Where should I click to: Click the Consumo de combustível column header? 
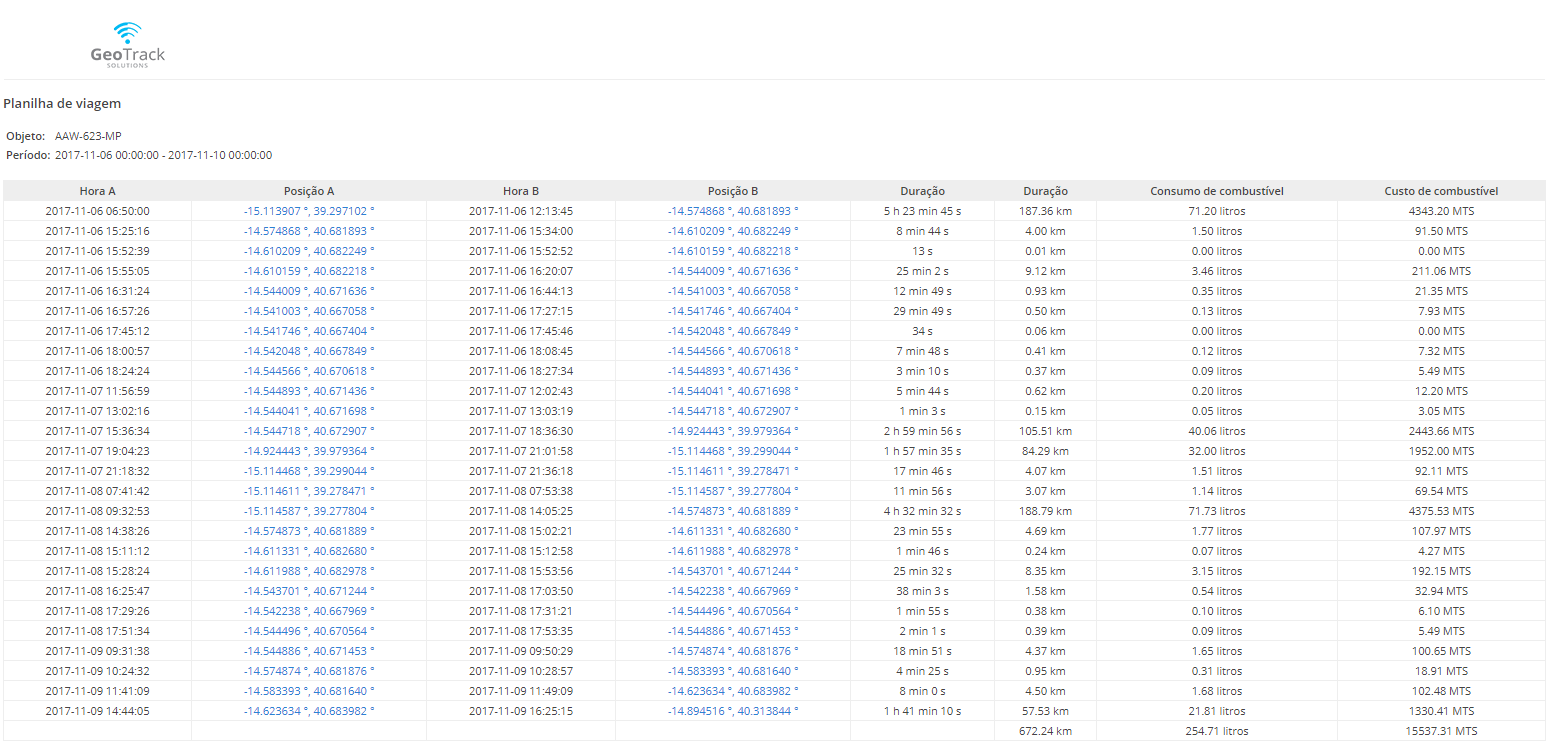coord(1216,191)
